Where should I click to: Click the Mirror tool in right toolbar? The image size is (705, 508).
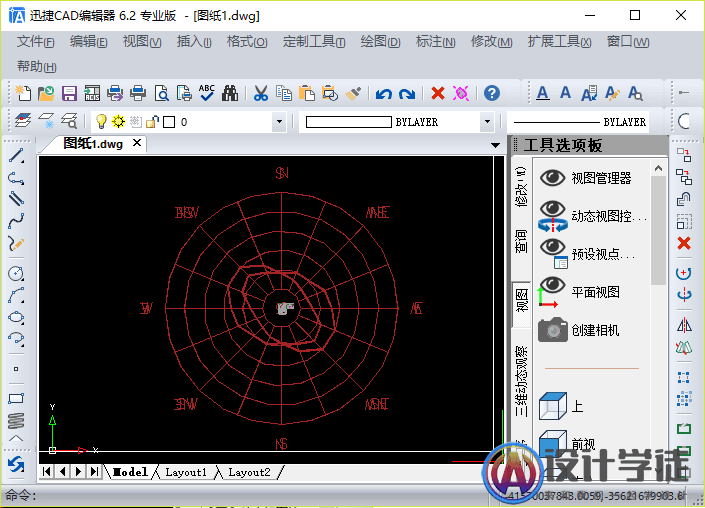[684, 325]
